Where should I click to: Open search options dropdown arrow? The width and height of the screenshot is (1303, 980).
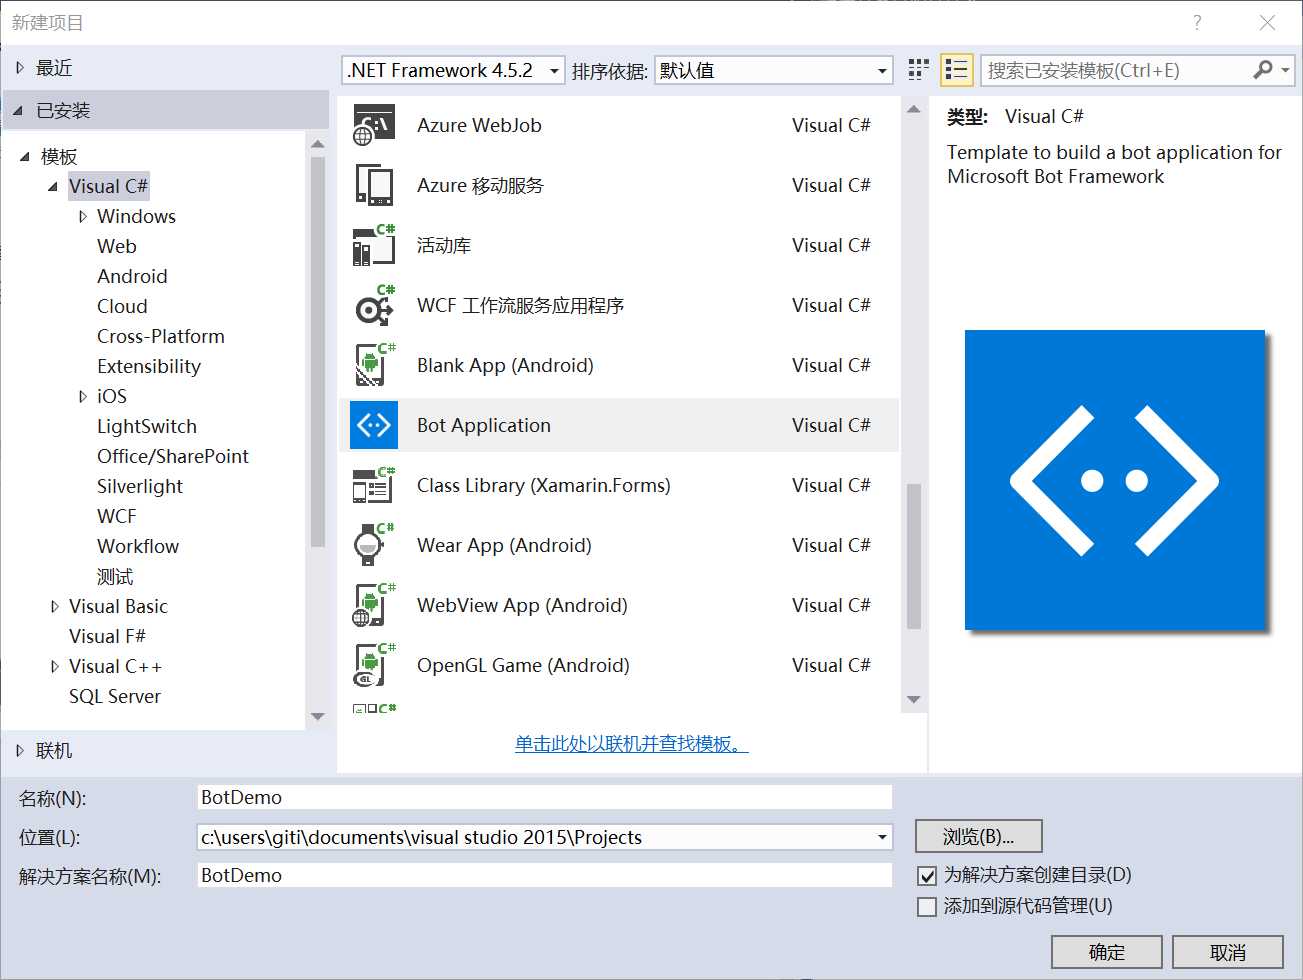(x=1285, y=70)
